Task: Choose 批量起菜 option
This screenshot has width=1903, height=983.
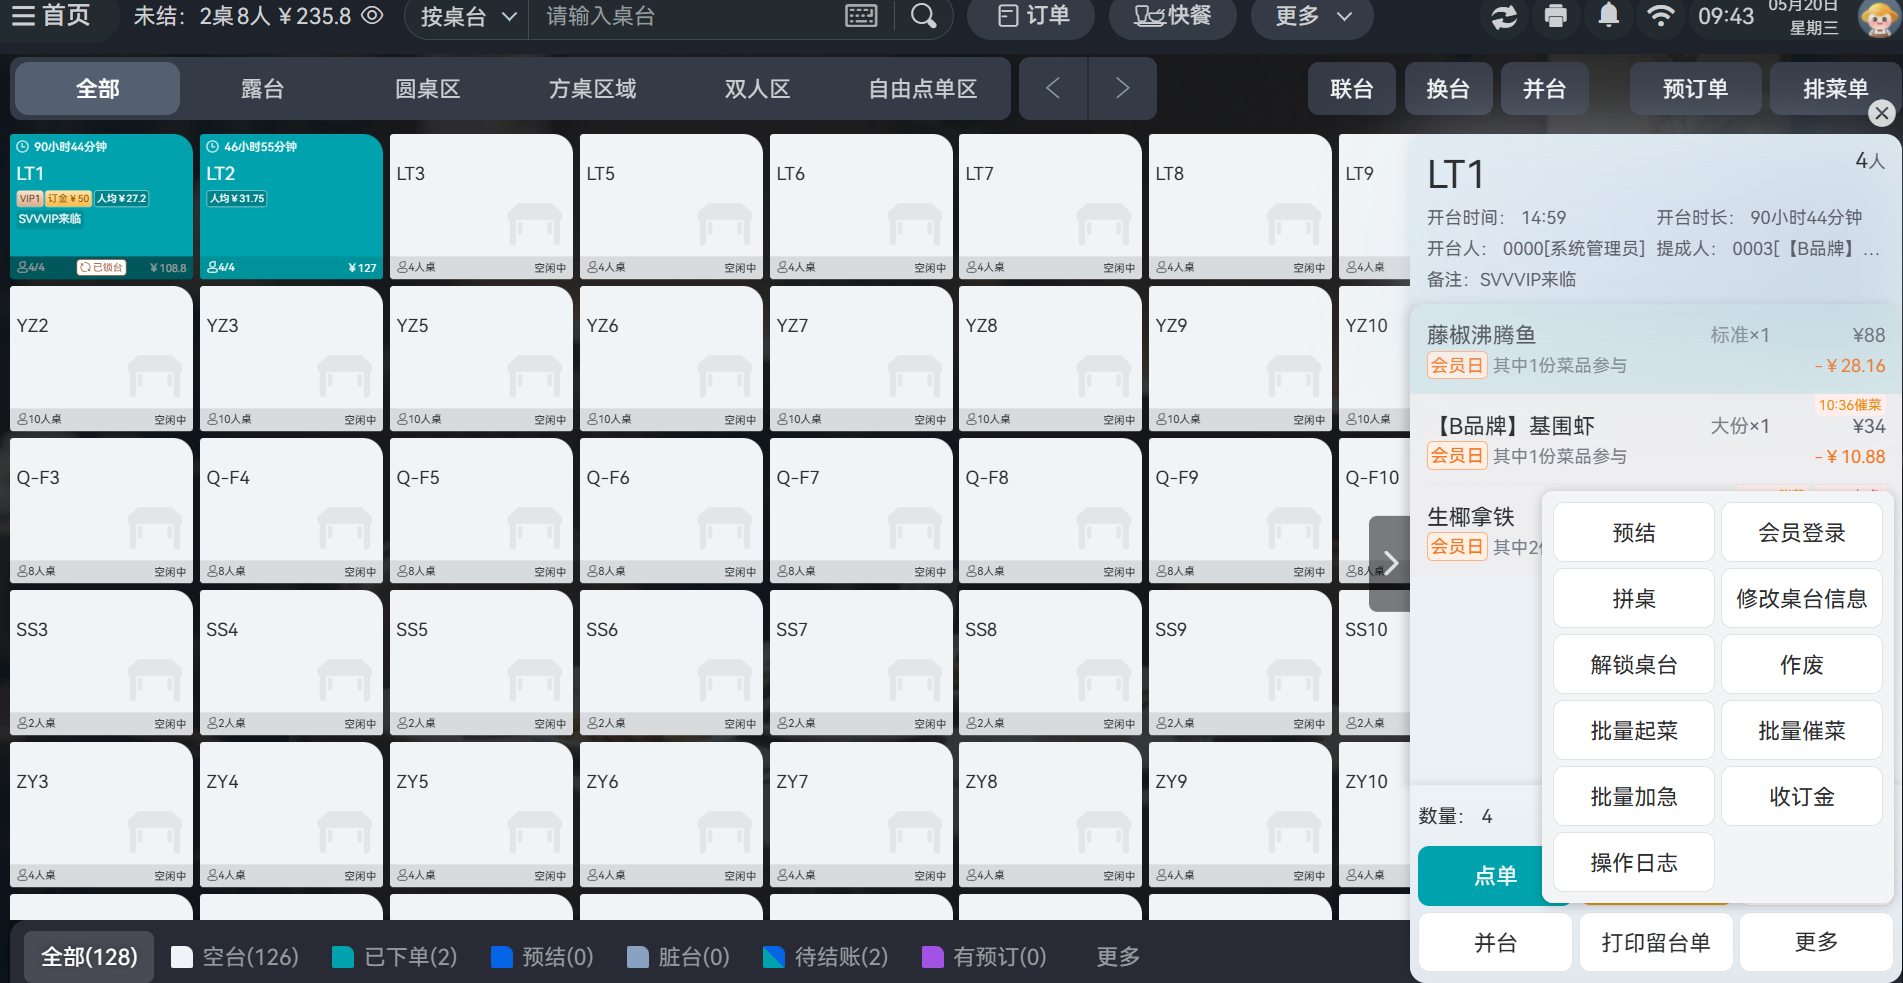Action: coord(1634,731)
